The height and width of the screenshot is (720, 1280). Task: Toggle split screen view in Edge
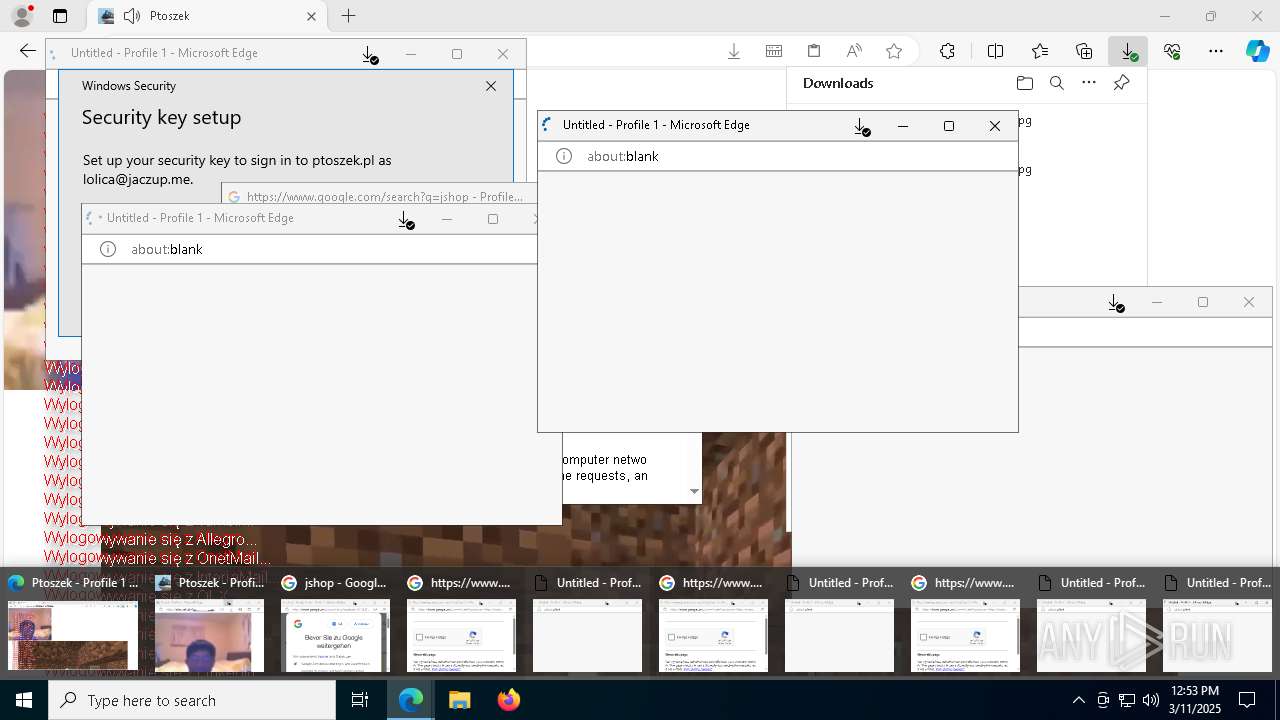[995, 51]
